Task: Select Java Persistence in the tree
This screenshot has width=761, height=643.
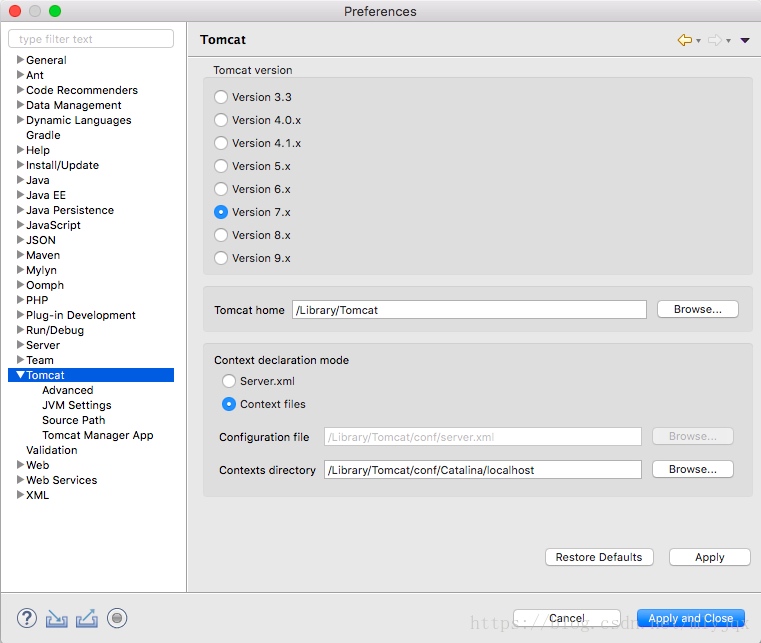Action: click(x=70, y=210)
